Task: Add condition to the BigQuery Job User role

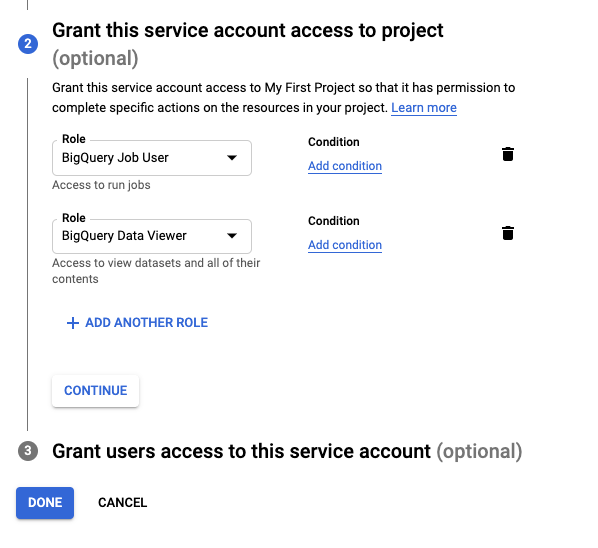Action: pos(345,166)
